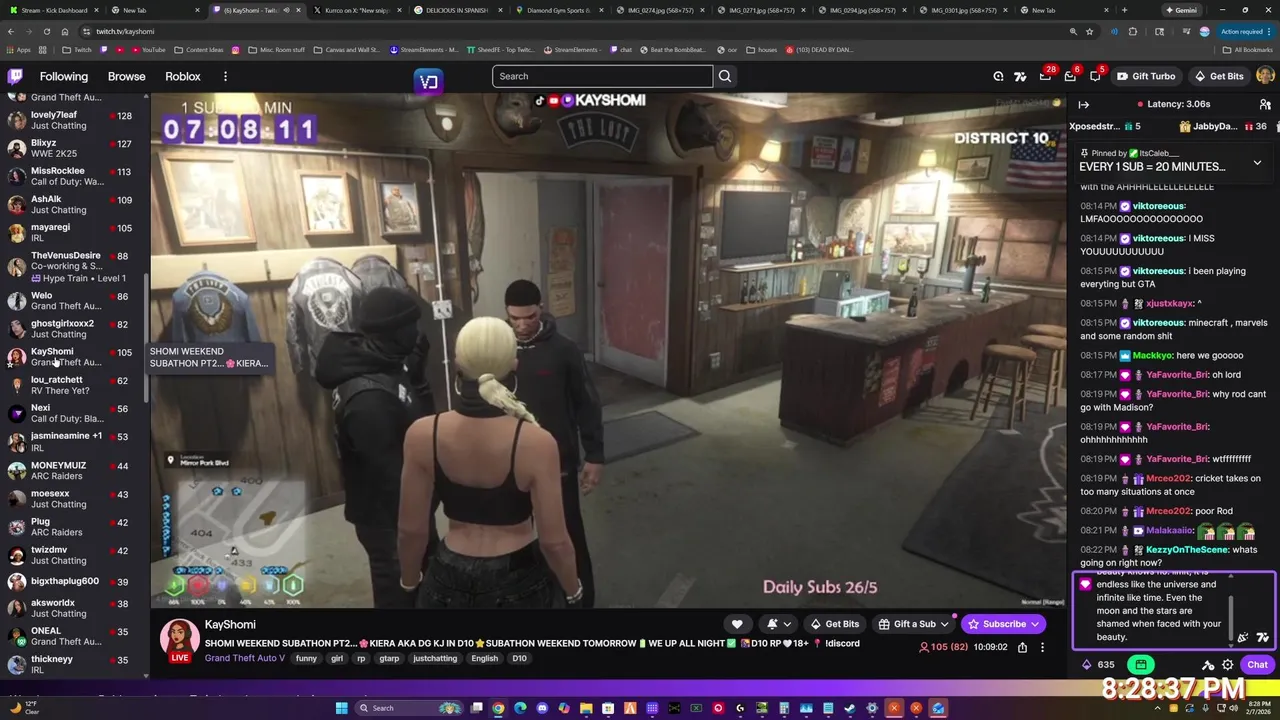Viewport: 1280px width, 720px height.
Task: Open the stream three-dot options menu
Action: point(1042,647)
